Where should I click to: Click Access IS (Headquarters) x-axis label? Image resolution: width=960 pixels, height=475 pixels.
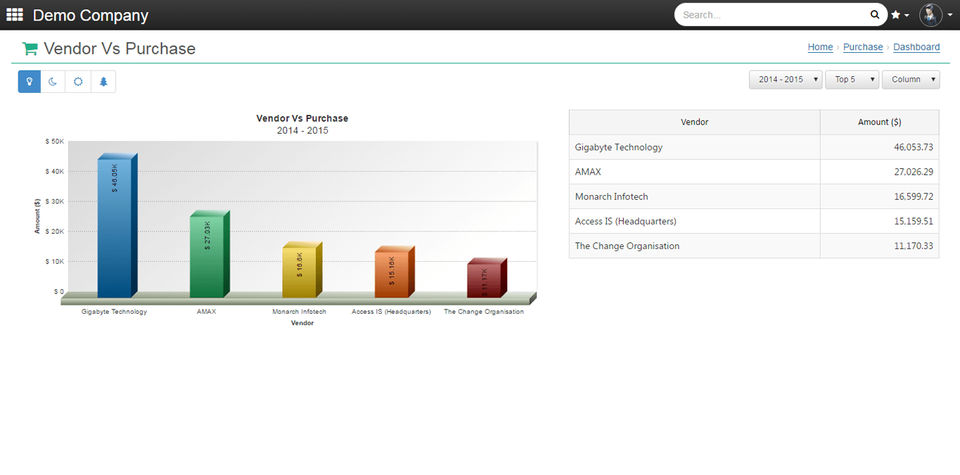pos(391,312)
